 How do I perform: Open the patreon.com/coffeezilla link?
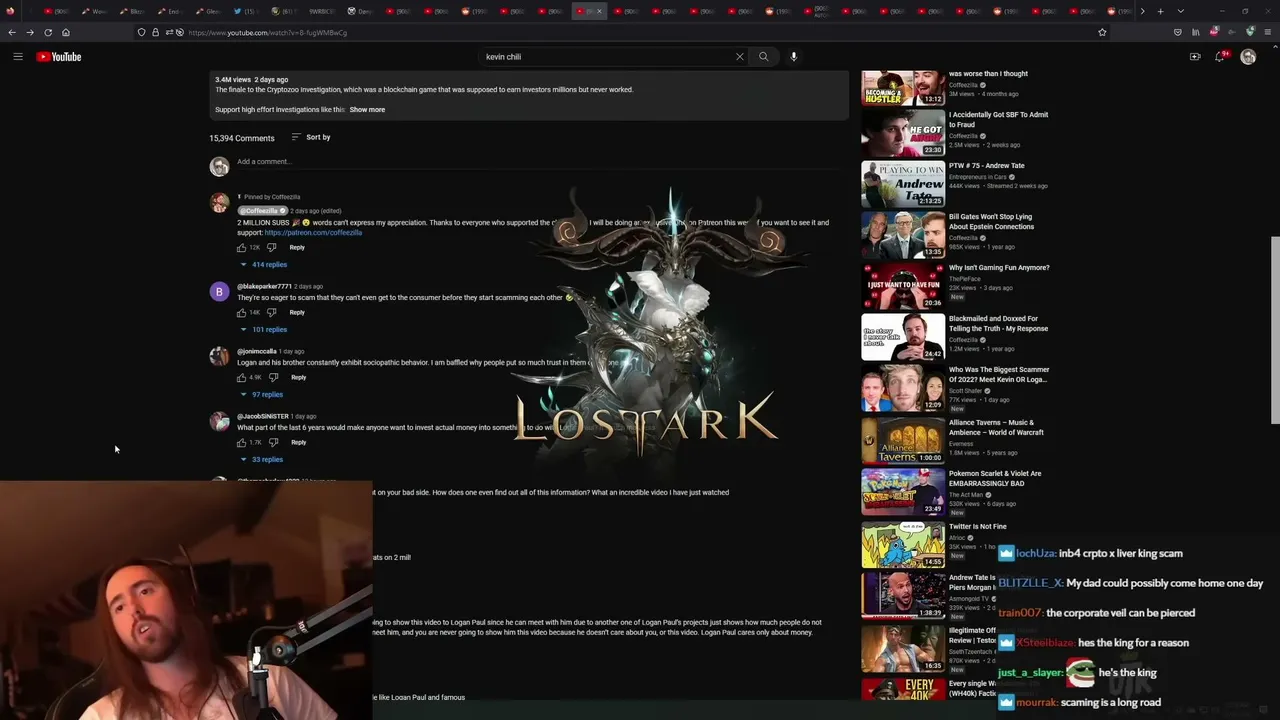tap(313, 233)
